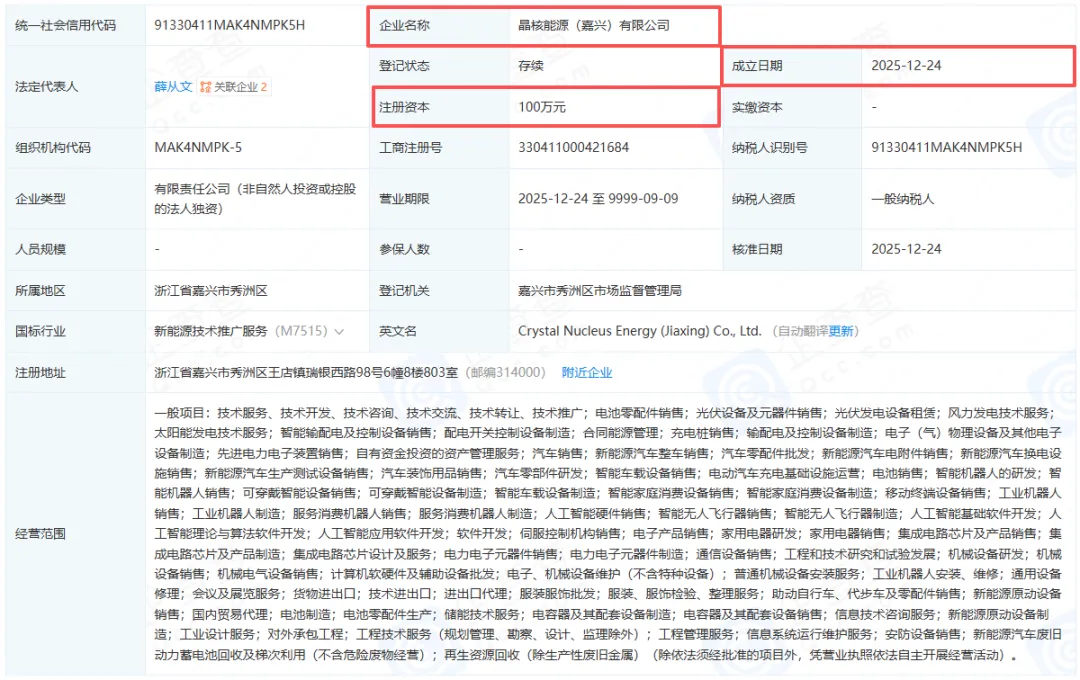Click postal code (邮编314000) text

point(505,373)
